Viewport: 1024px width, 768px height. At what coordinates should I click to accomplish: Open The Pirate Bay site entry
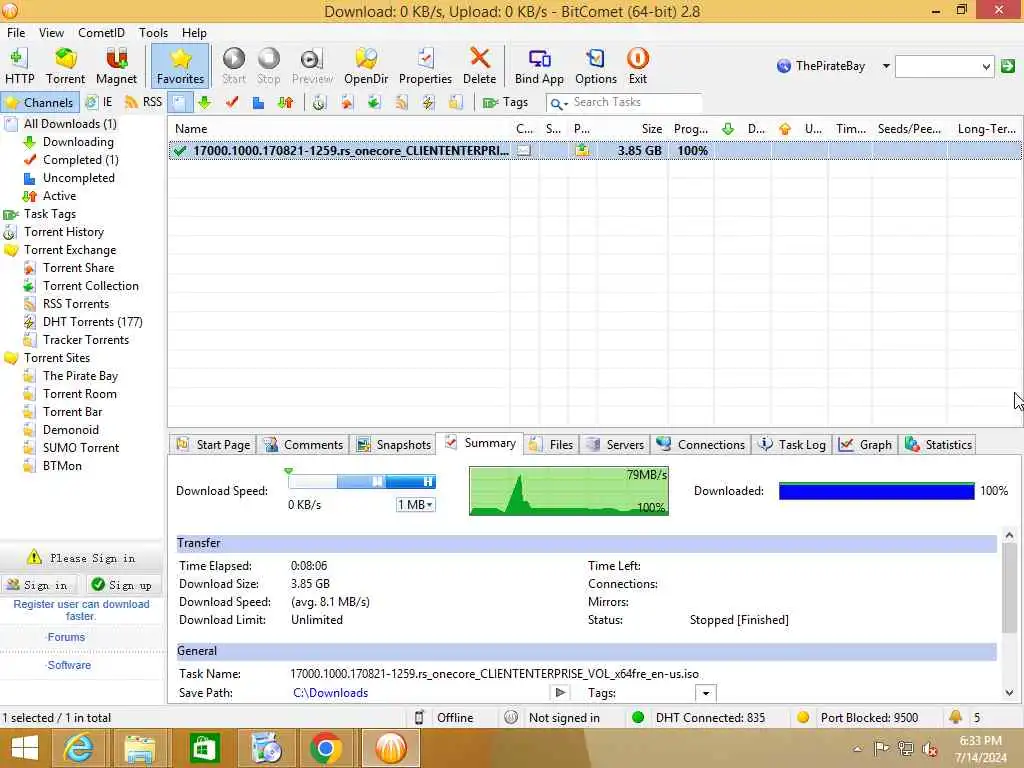click(x=80, y=376)
